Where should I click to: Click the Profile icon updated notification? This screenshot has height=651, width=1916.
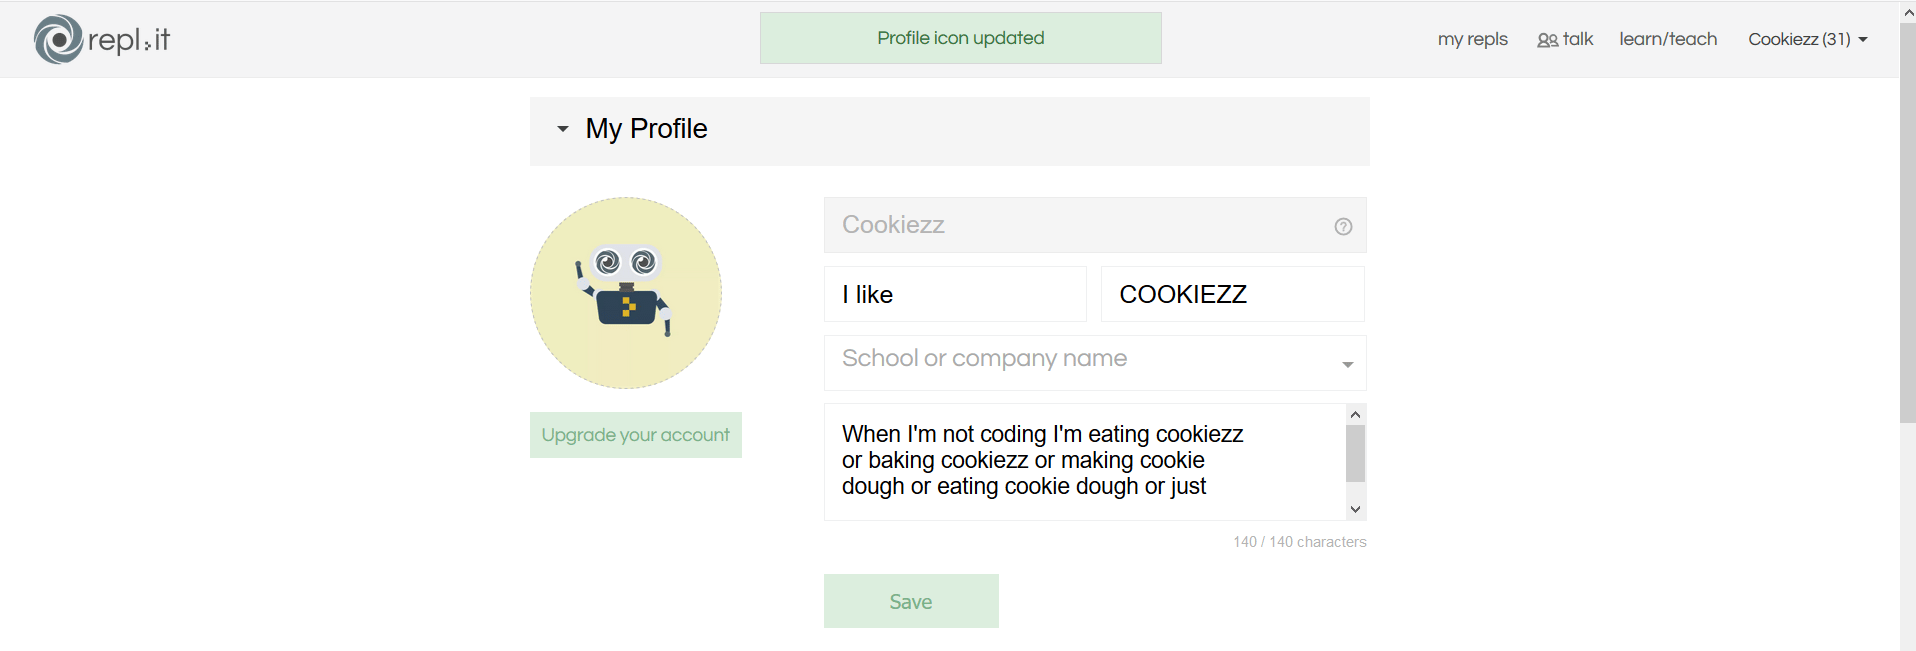(960, 38)
